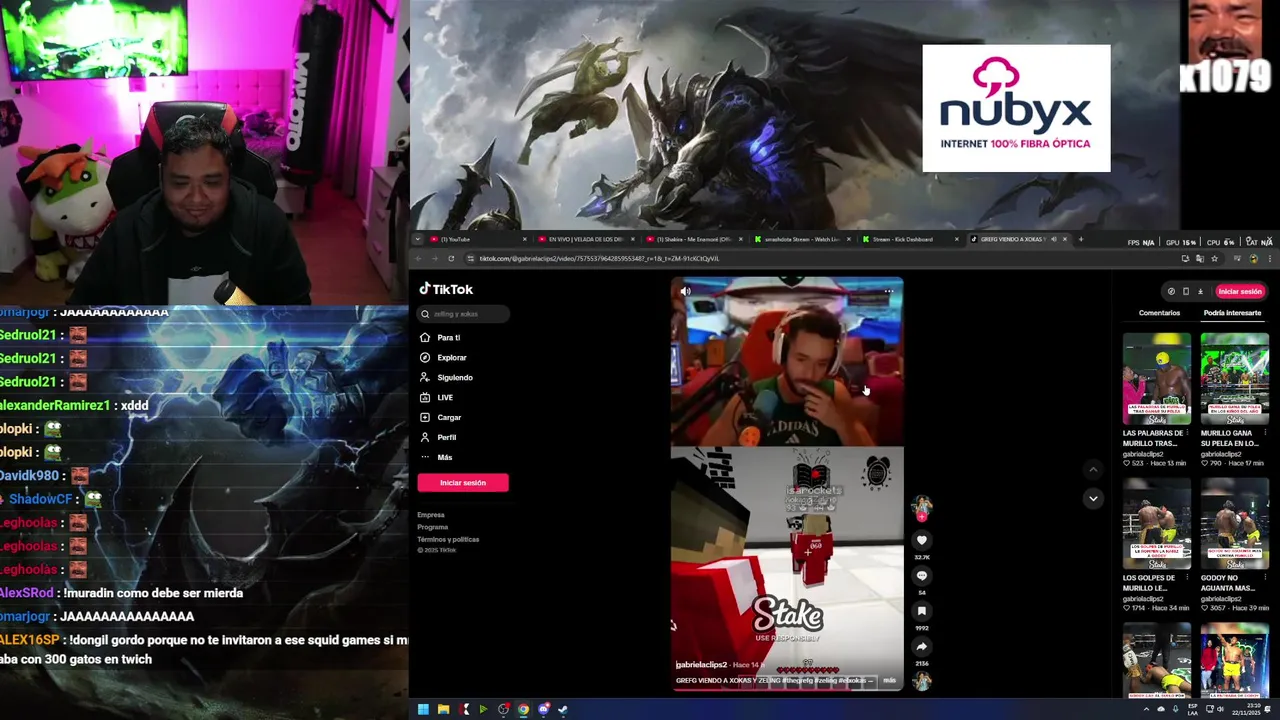
Task: Share video with the arrow icon
Action: tap(922, 646)
